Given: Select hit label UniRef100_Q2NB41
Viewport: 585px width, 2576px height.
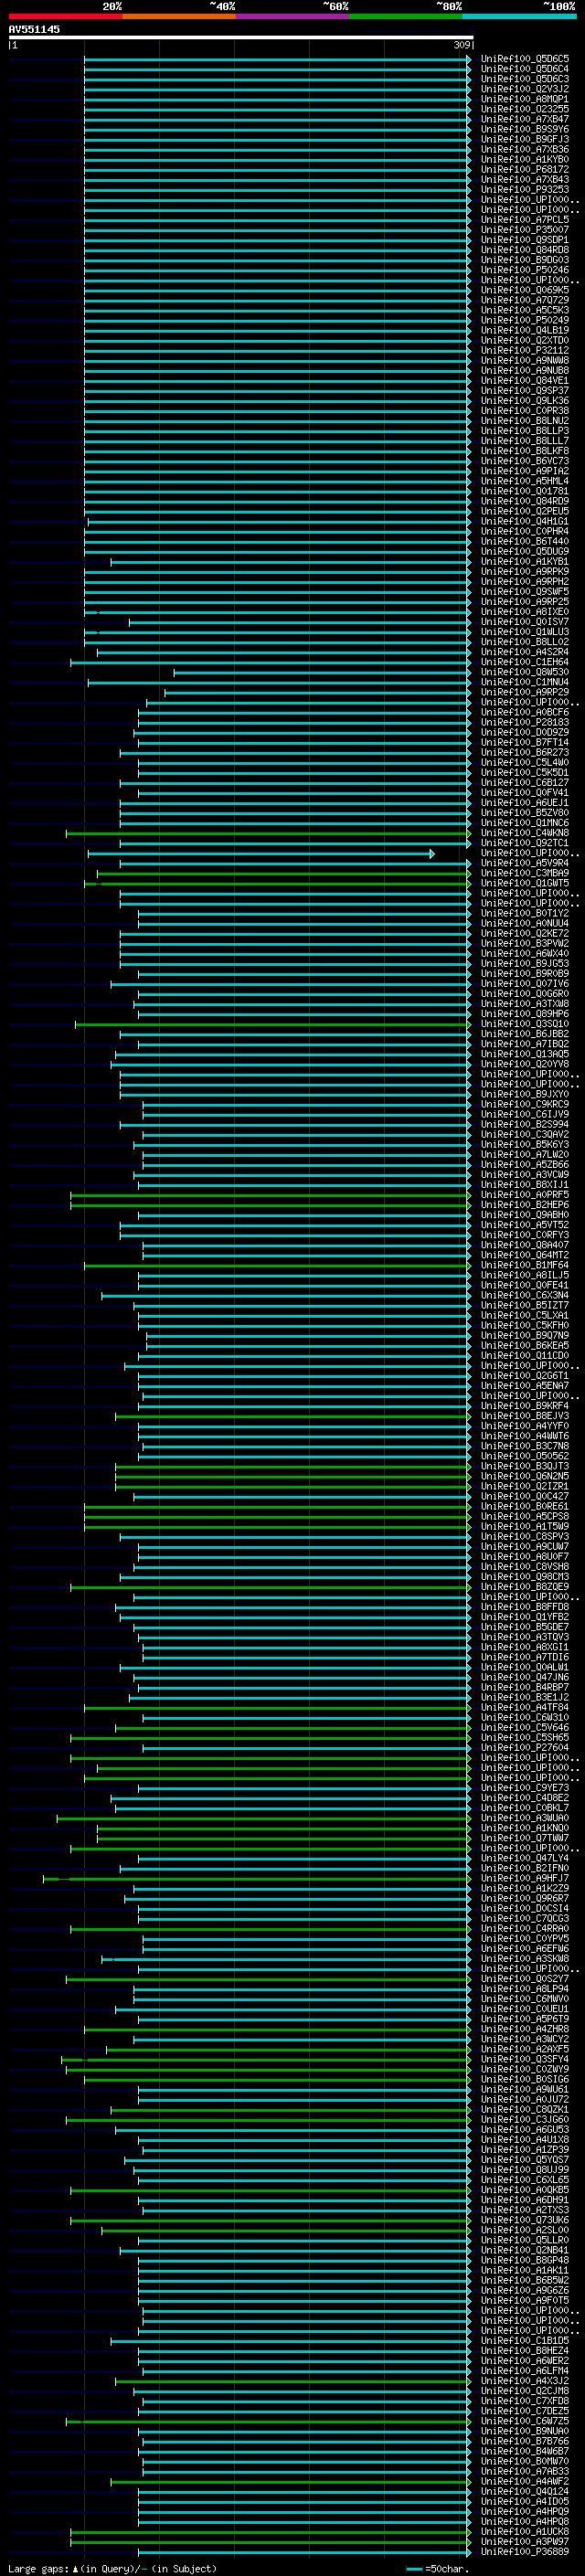Looking at the screenshot, I should coord(525,2250).
